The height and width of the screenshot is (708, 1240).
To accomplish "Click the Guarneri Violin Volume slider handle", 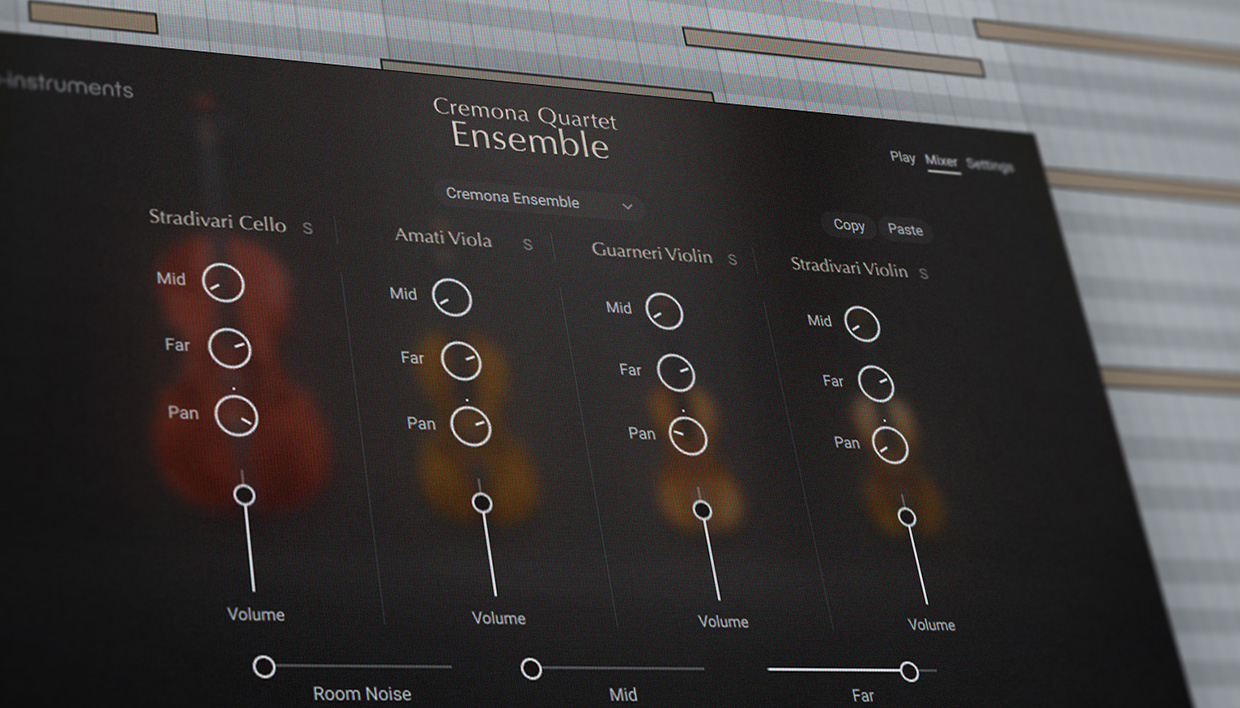I will tap(702, 510).
